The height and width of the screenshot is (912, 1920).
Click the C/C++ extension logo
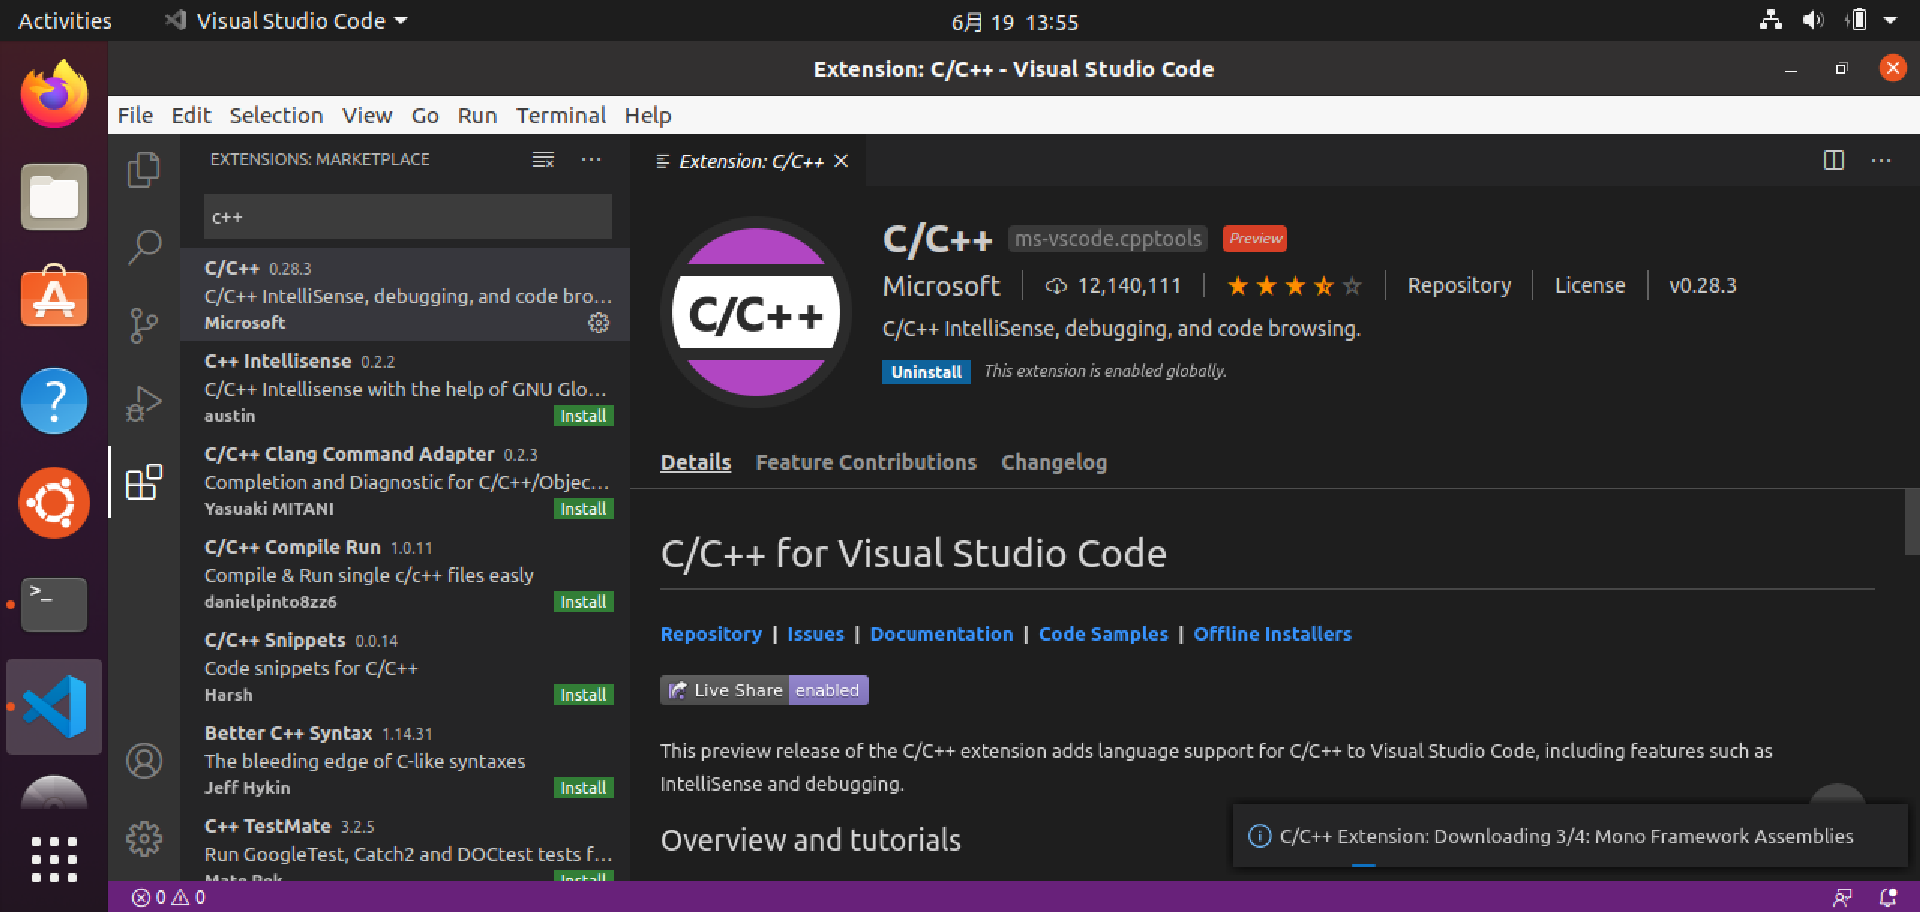pyautogui.click(x=756, y=312)
